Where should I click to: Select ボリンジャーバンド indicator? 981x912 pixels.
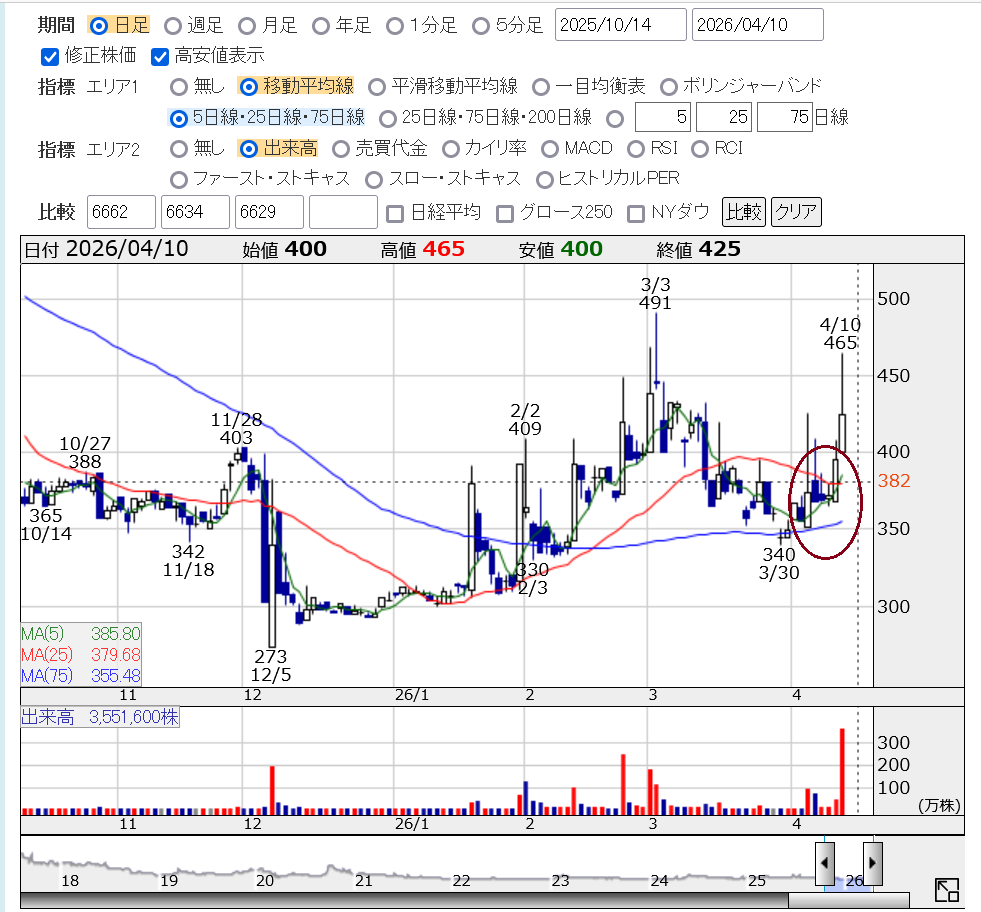667,87
